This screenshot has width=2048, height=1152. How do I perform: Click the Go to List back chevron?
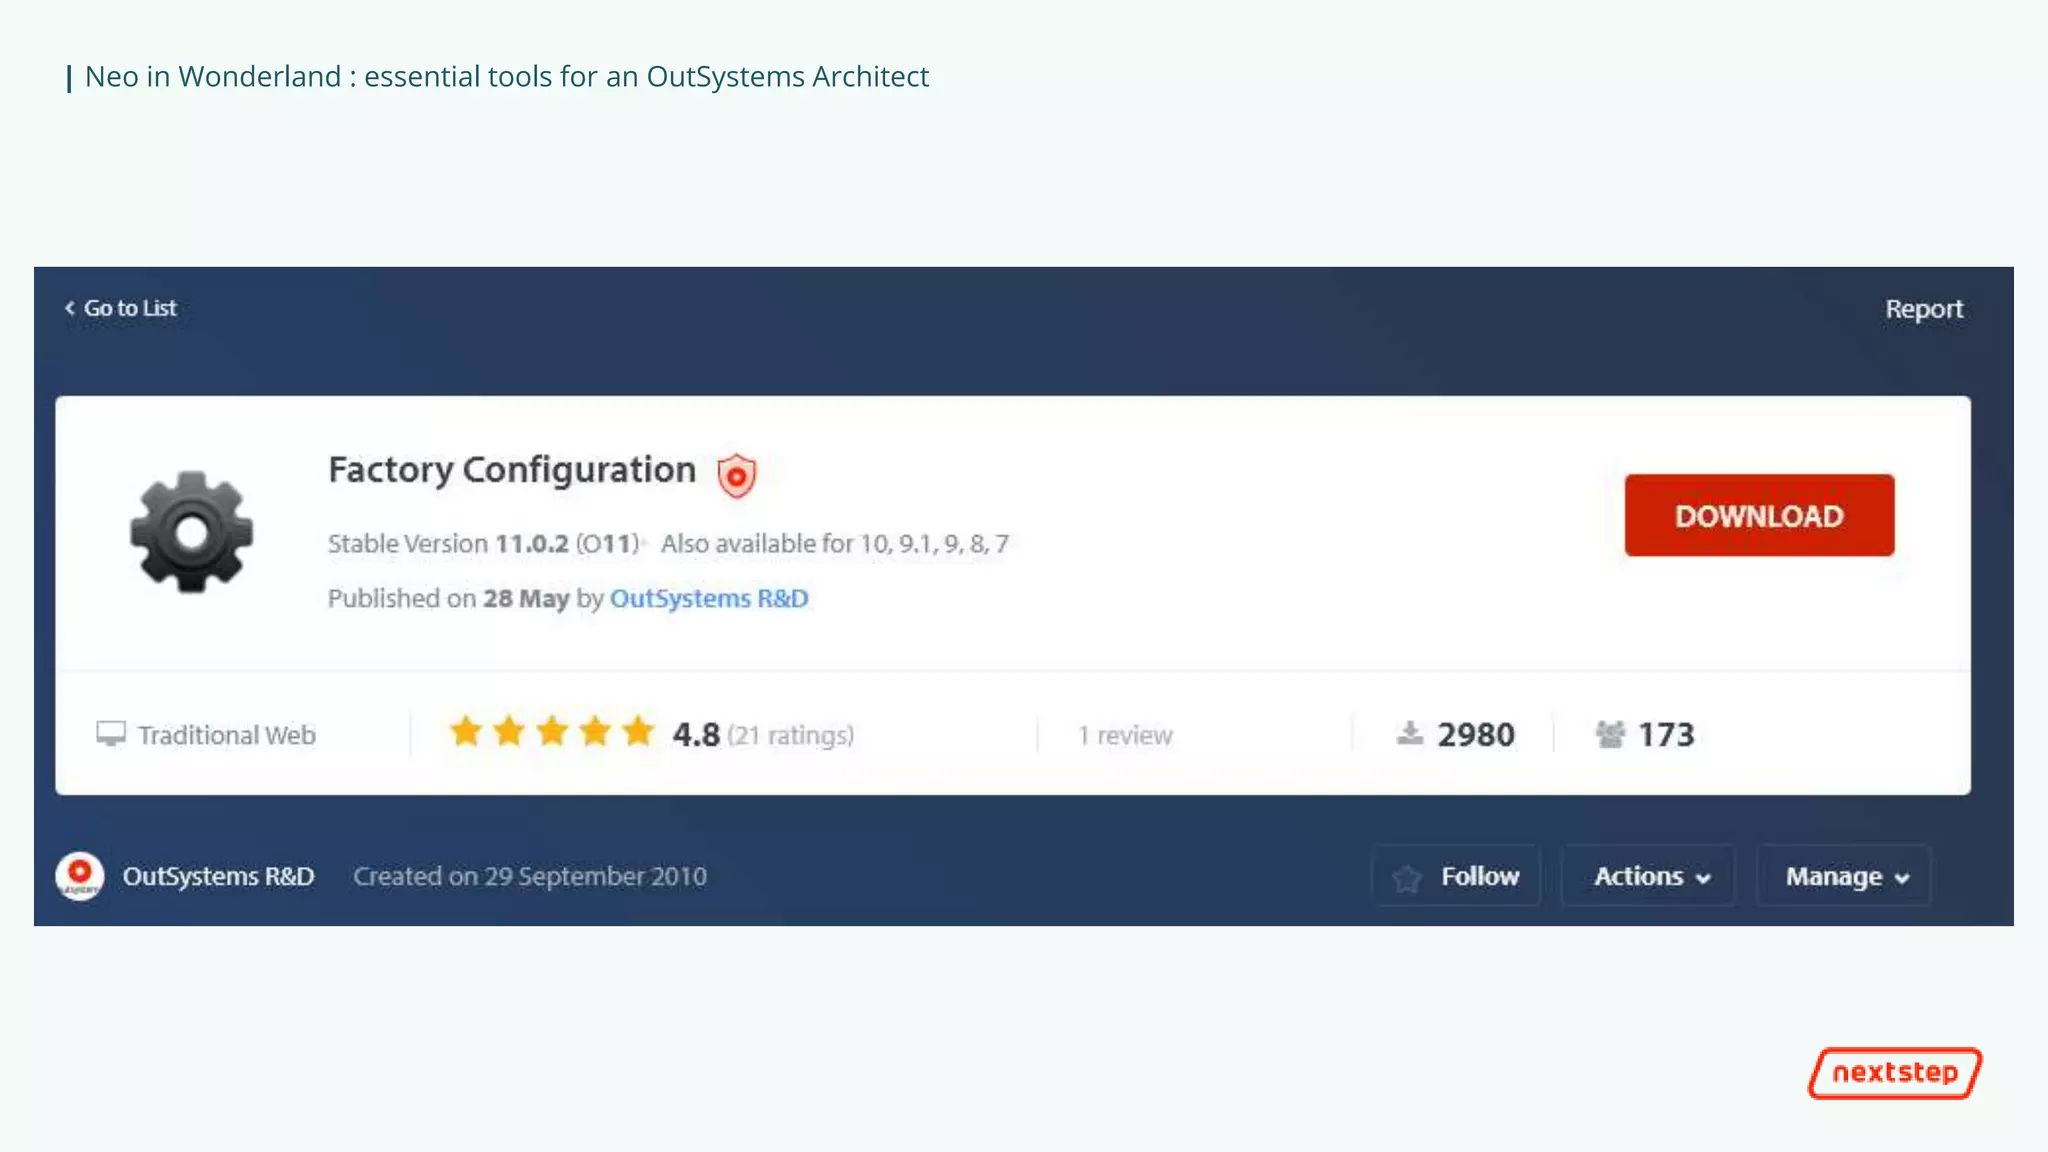(x=70, y=308)
